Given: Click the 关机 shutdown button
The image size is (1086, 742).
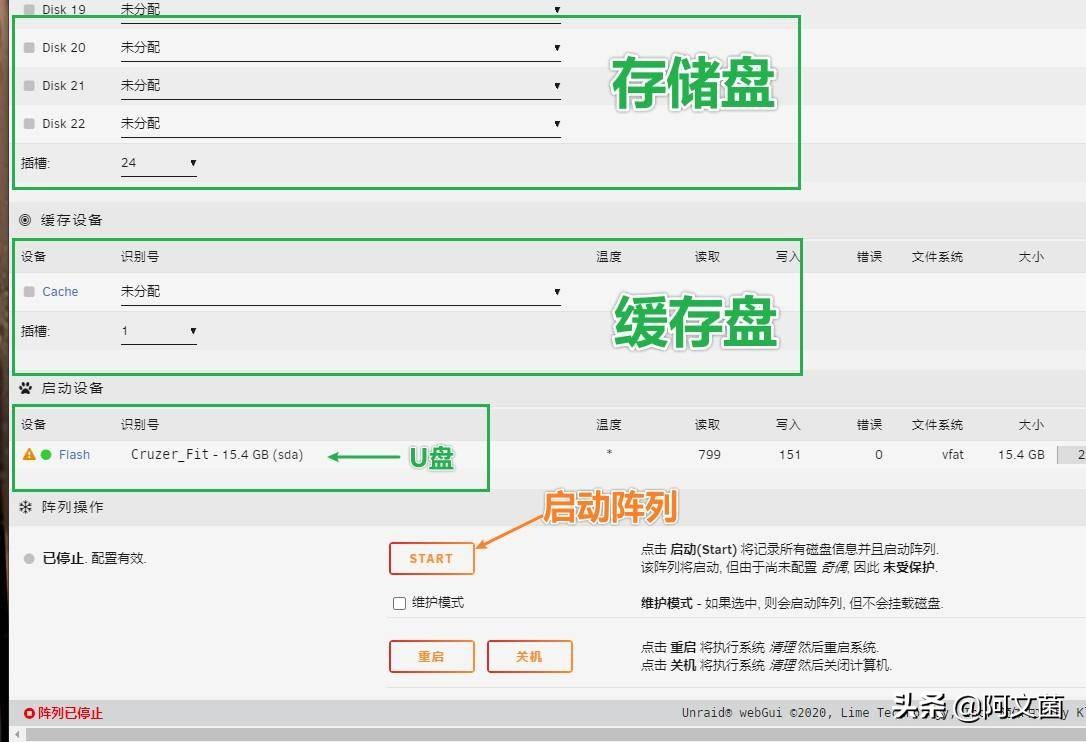Looking at the screenshot, I should (x=529, y=656).
